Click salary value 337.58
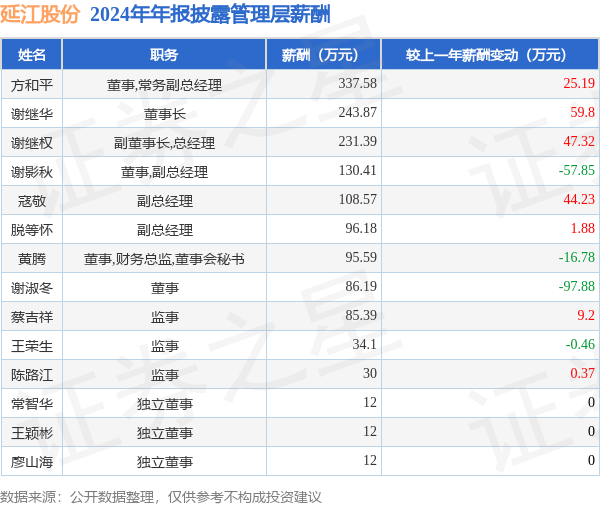This screenshot has width=600, height=506. (357, 83)
